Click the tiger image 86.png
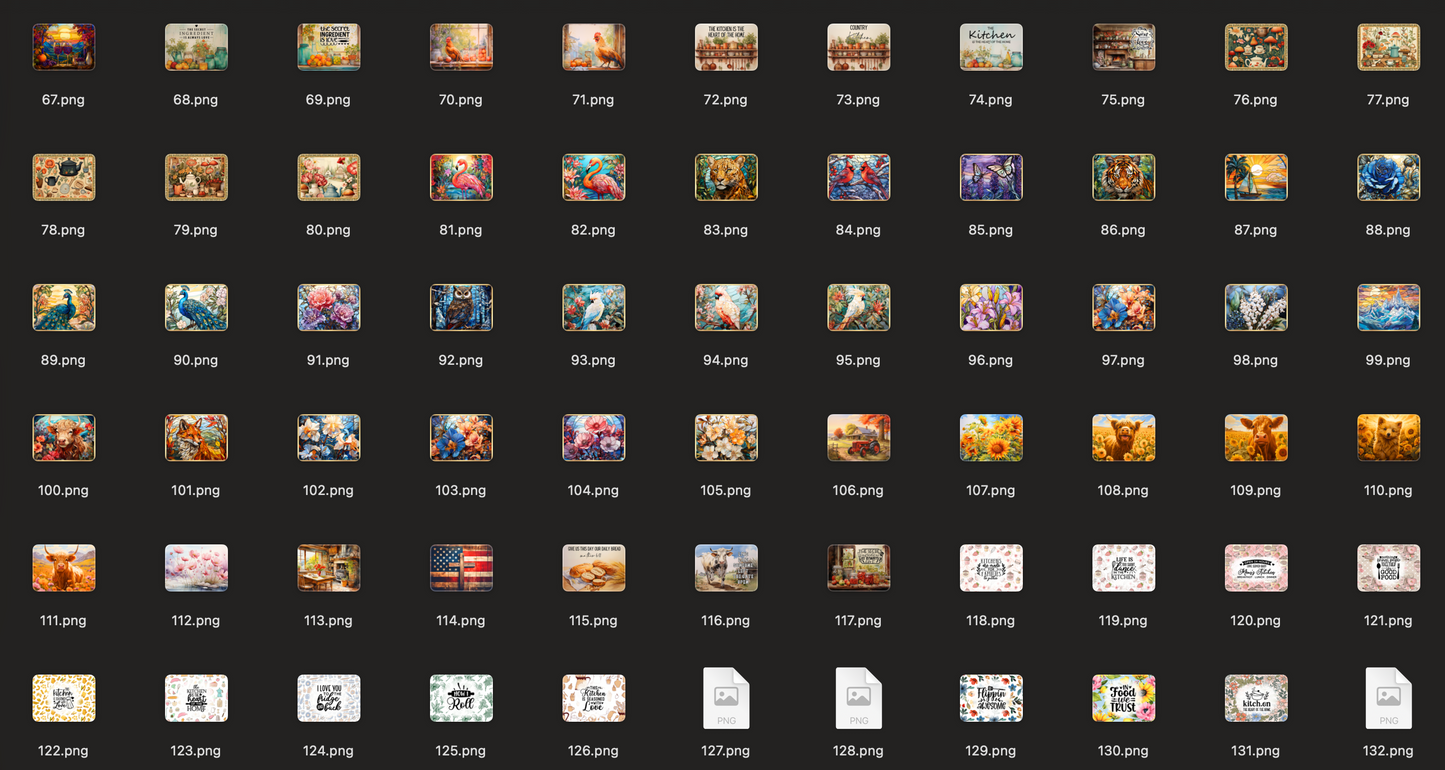1445x770 pixels. pyautogui.click(x=1123, y=177)
